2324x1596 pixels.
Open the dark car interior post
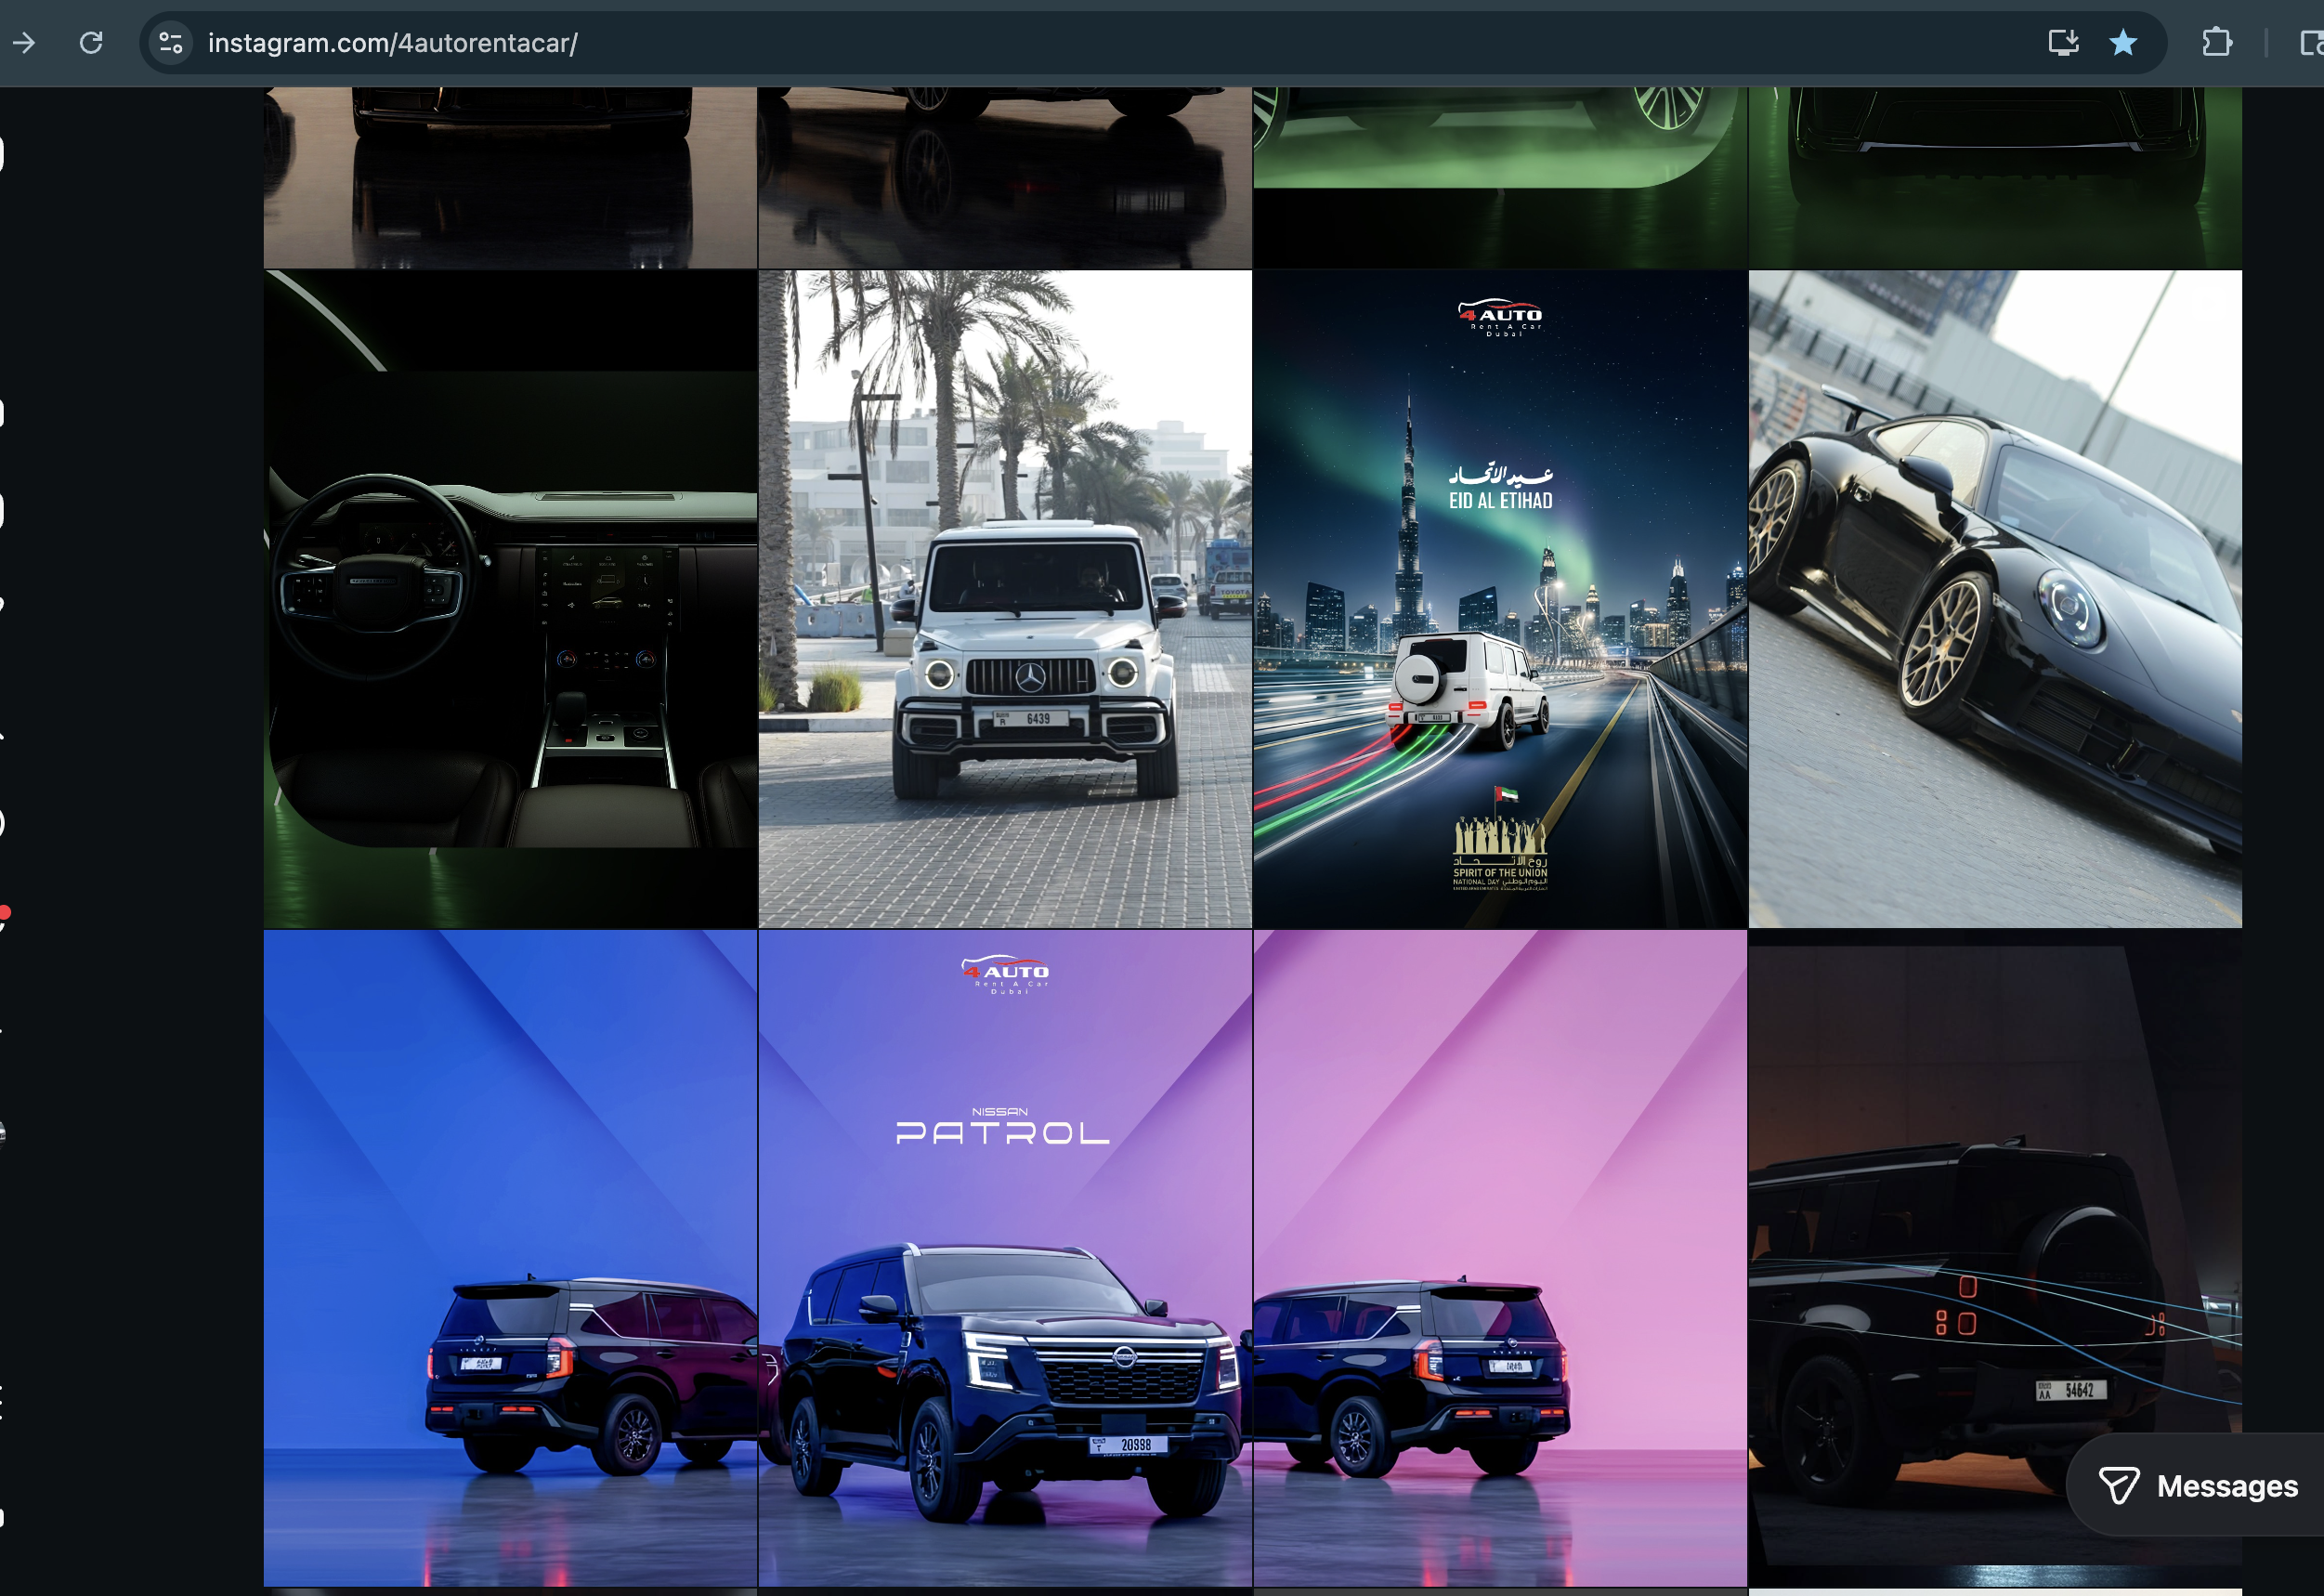tap(510, 599)
